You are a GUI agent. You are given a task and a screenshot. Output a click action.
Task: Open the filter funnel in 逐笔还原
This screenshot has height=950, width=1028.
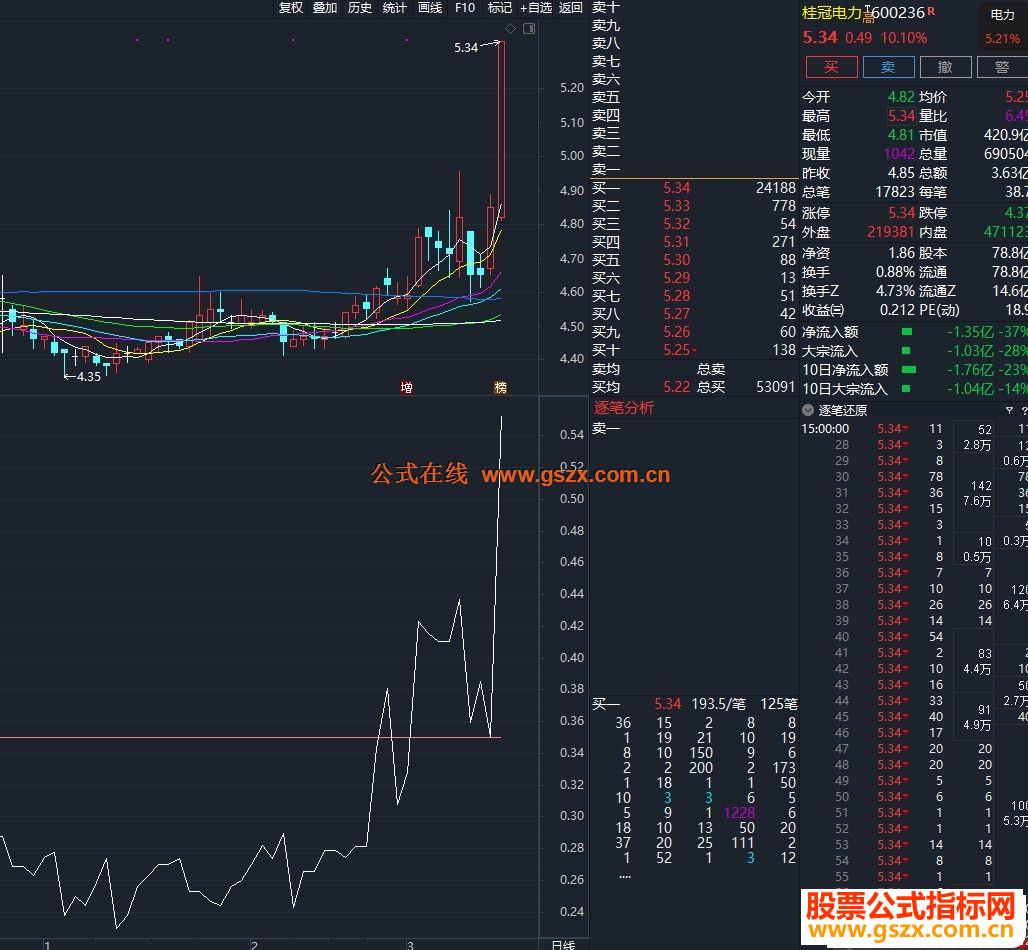(1009, 410)
